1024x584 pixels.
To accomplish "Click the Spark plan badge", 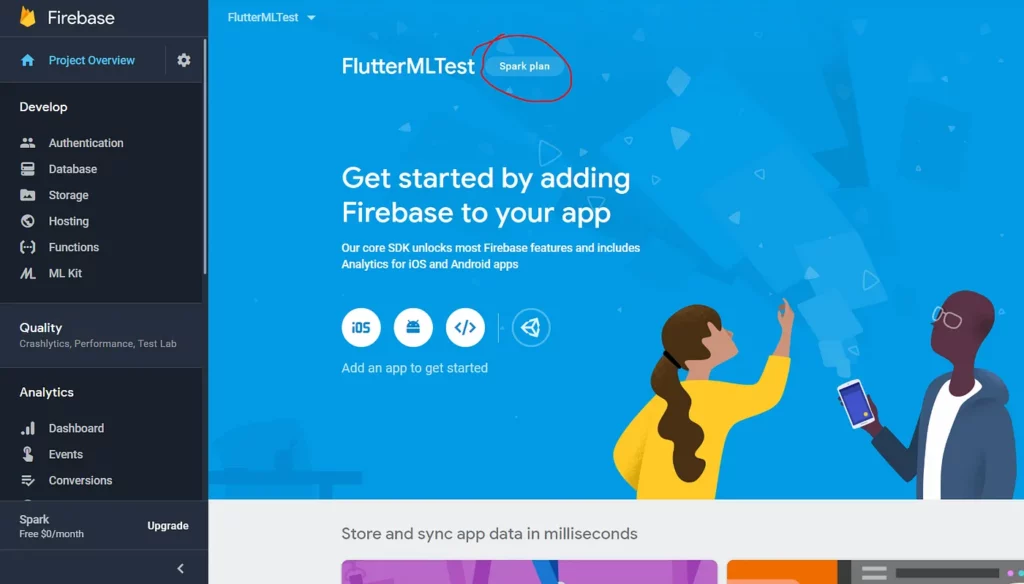I will tap(524, 66).
